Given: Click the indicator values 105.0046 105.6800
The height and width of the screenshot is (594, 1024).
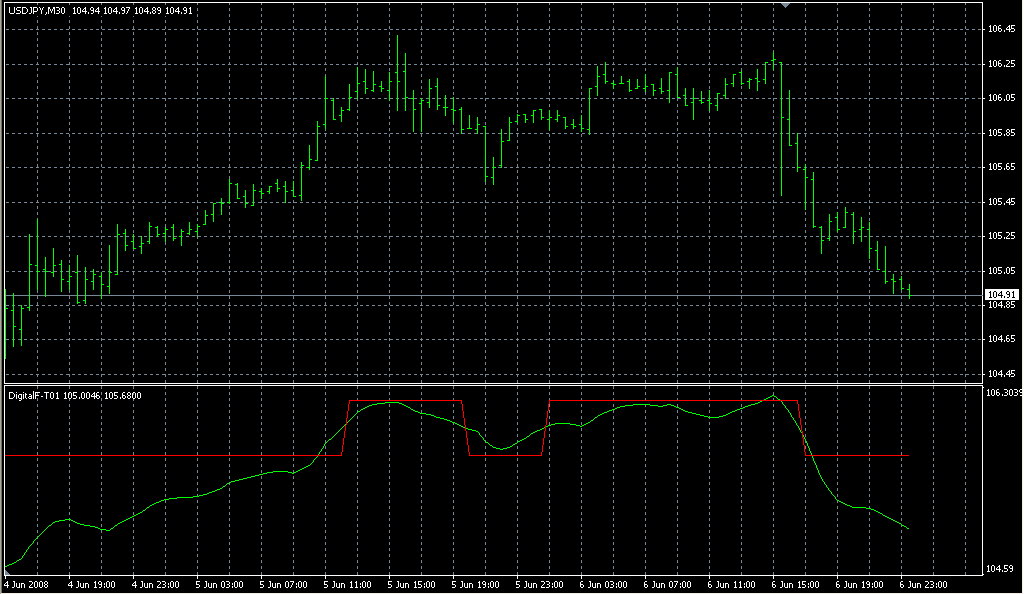Looking at the screenshot, I should (103, 396).
